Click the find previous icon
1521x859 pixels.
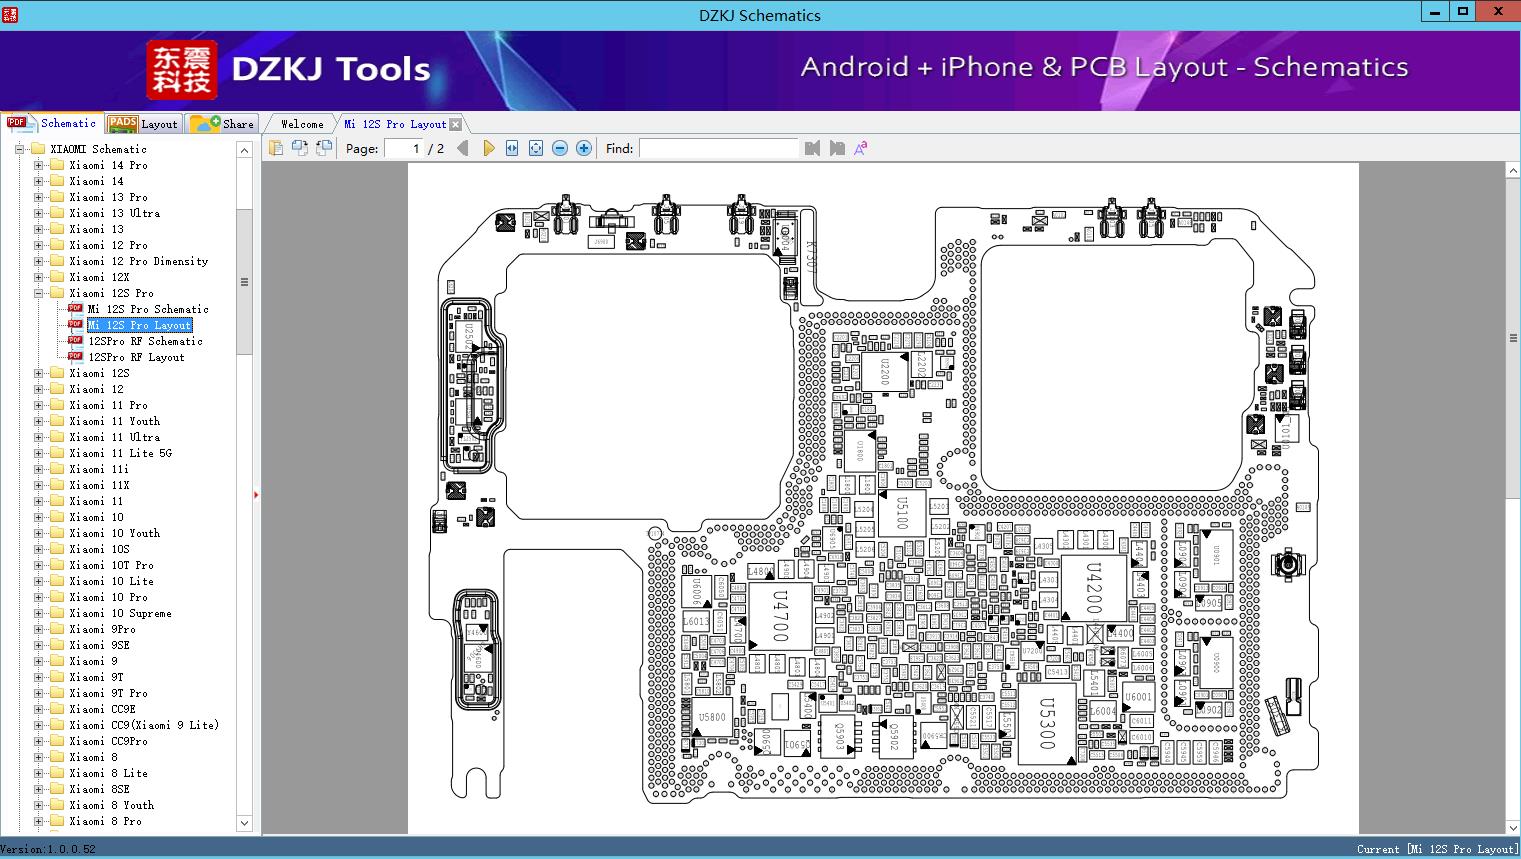click(x=812, y=148)
